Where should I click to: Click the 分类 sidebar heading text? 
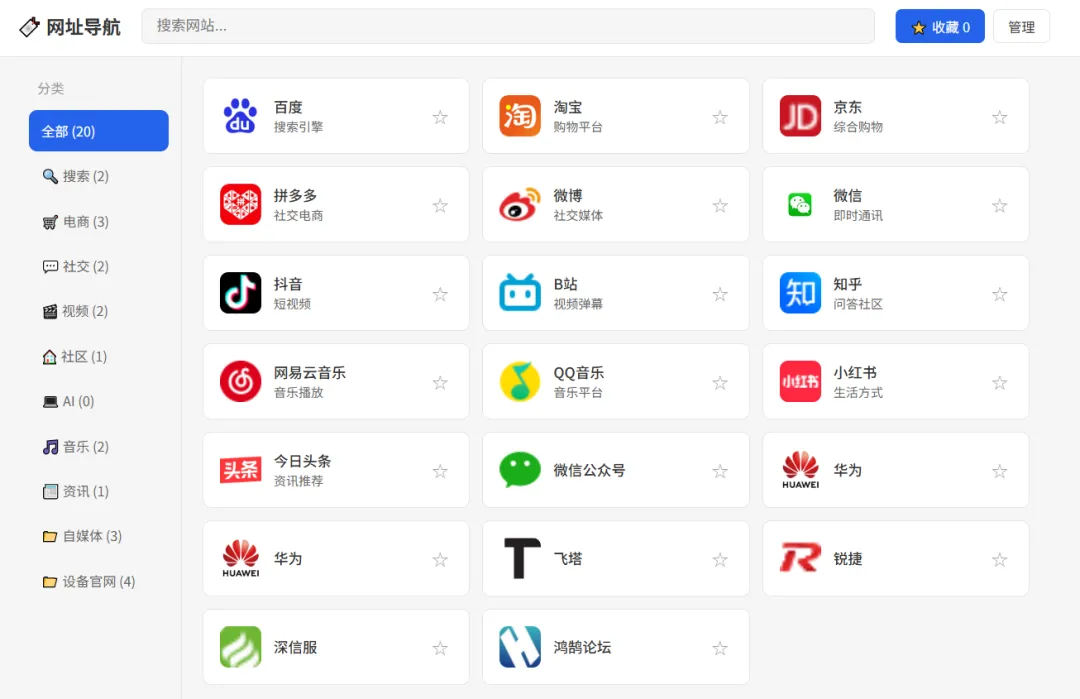pos(51,88)
